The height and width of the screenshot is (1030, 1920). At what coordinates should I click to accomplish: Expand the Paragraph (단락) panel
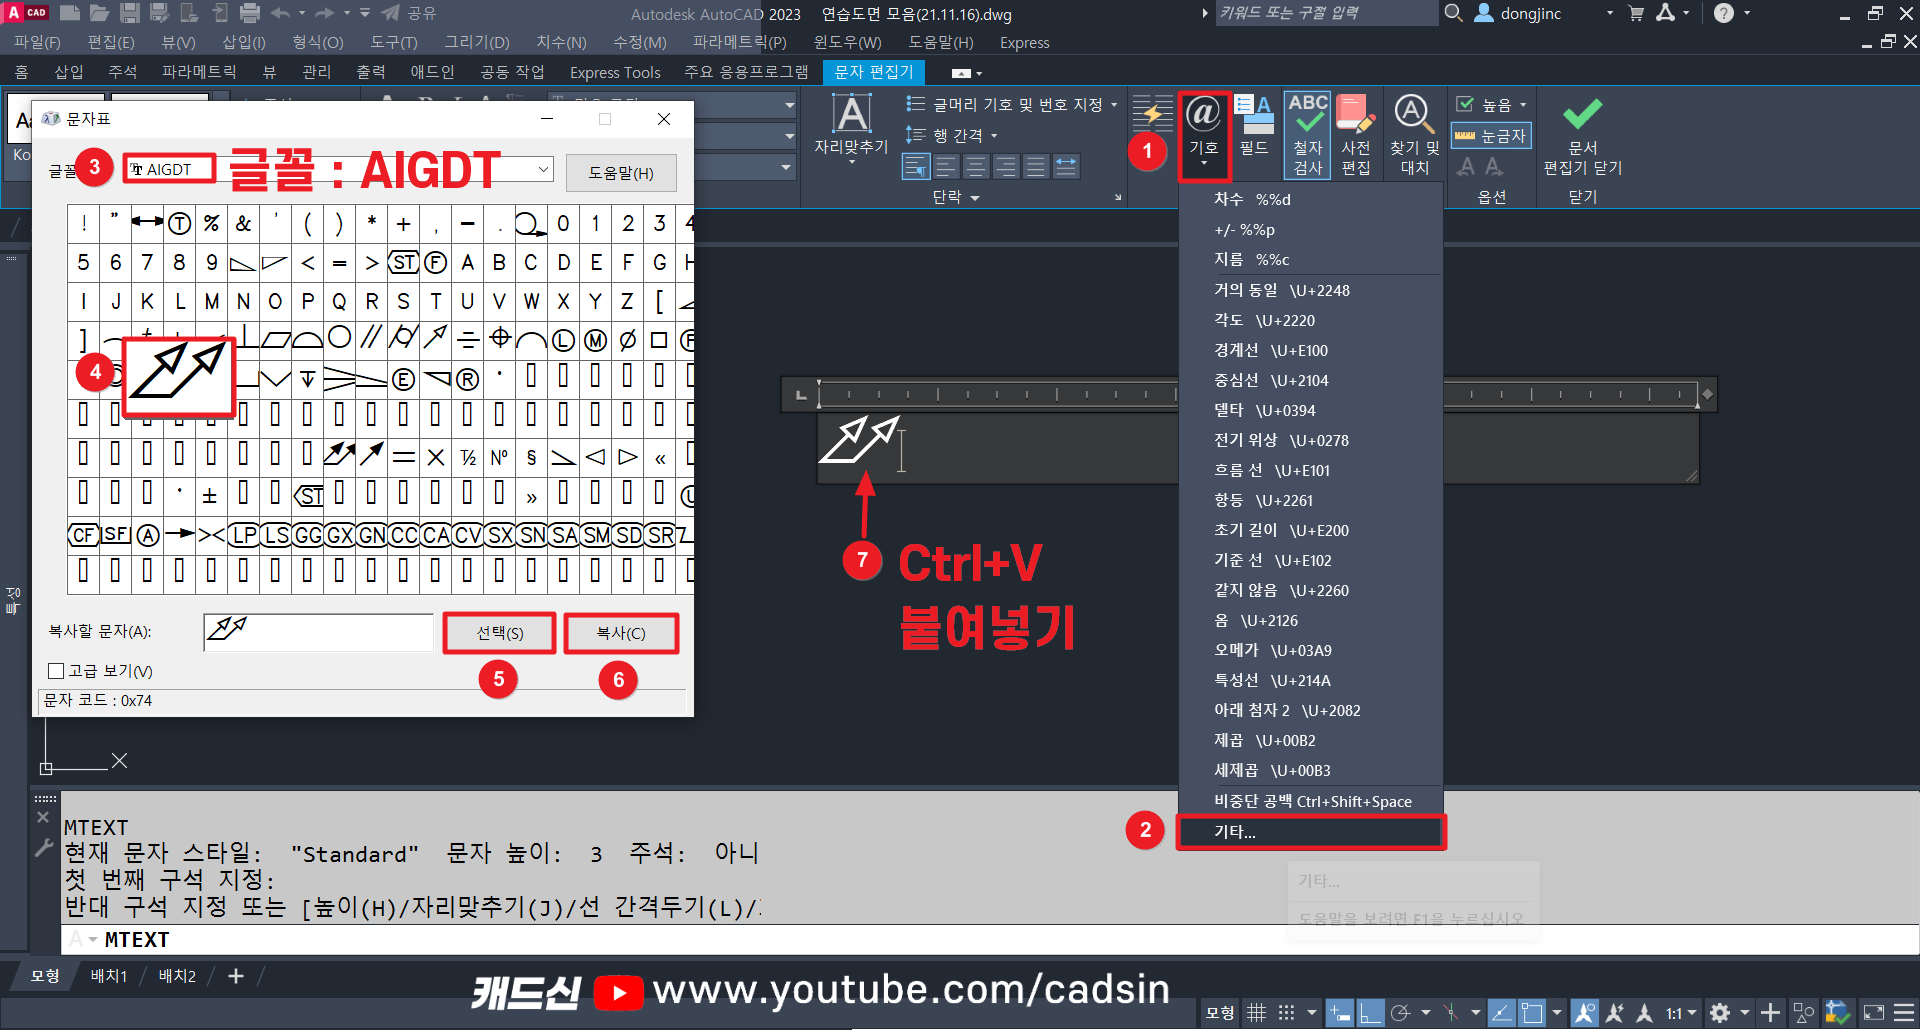(956, 197)
